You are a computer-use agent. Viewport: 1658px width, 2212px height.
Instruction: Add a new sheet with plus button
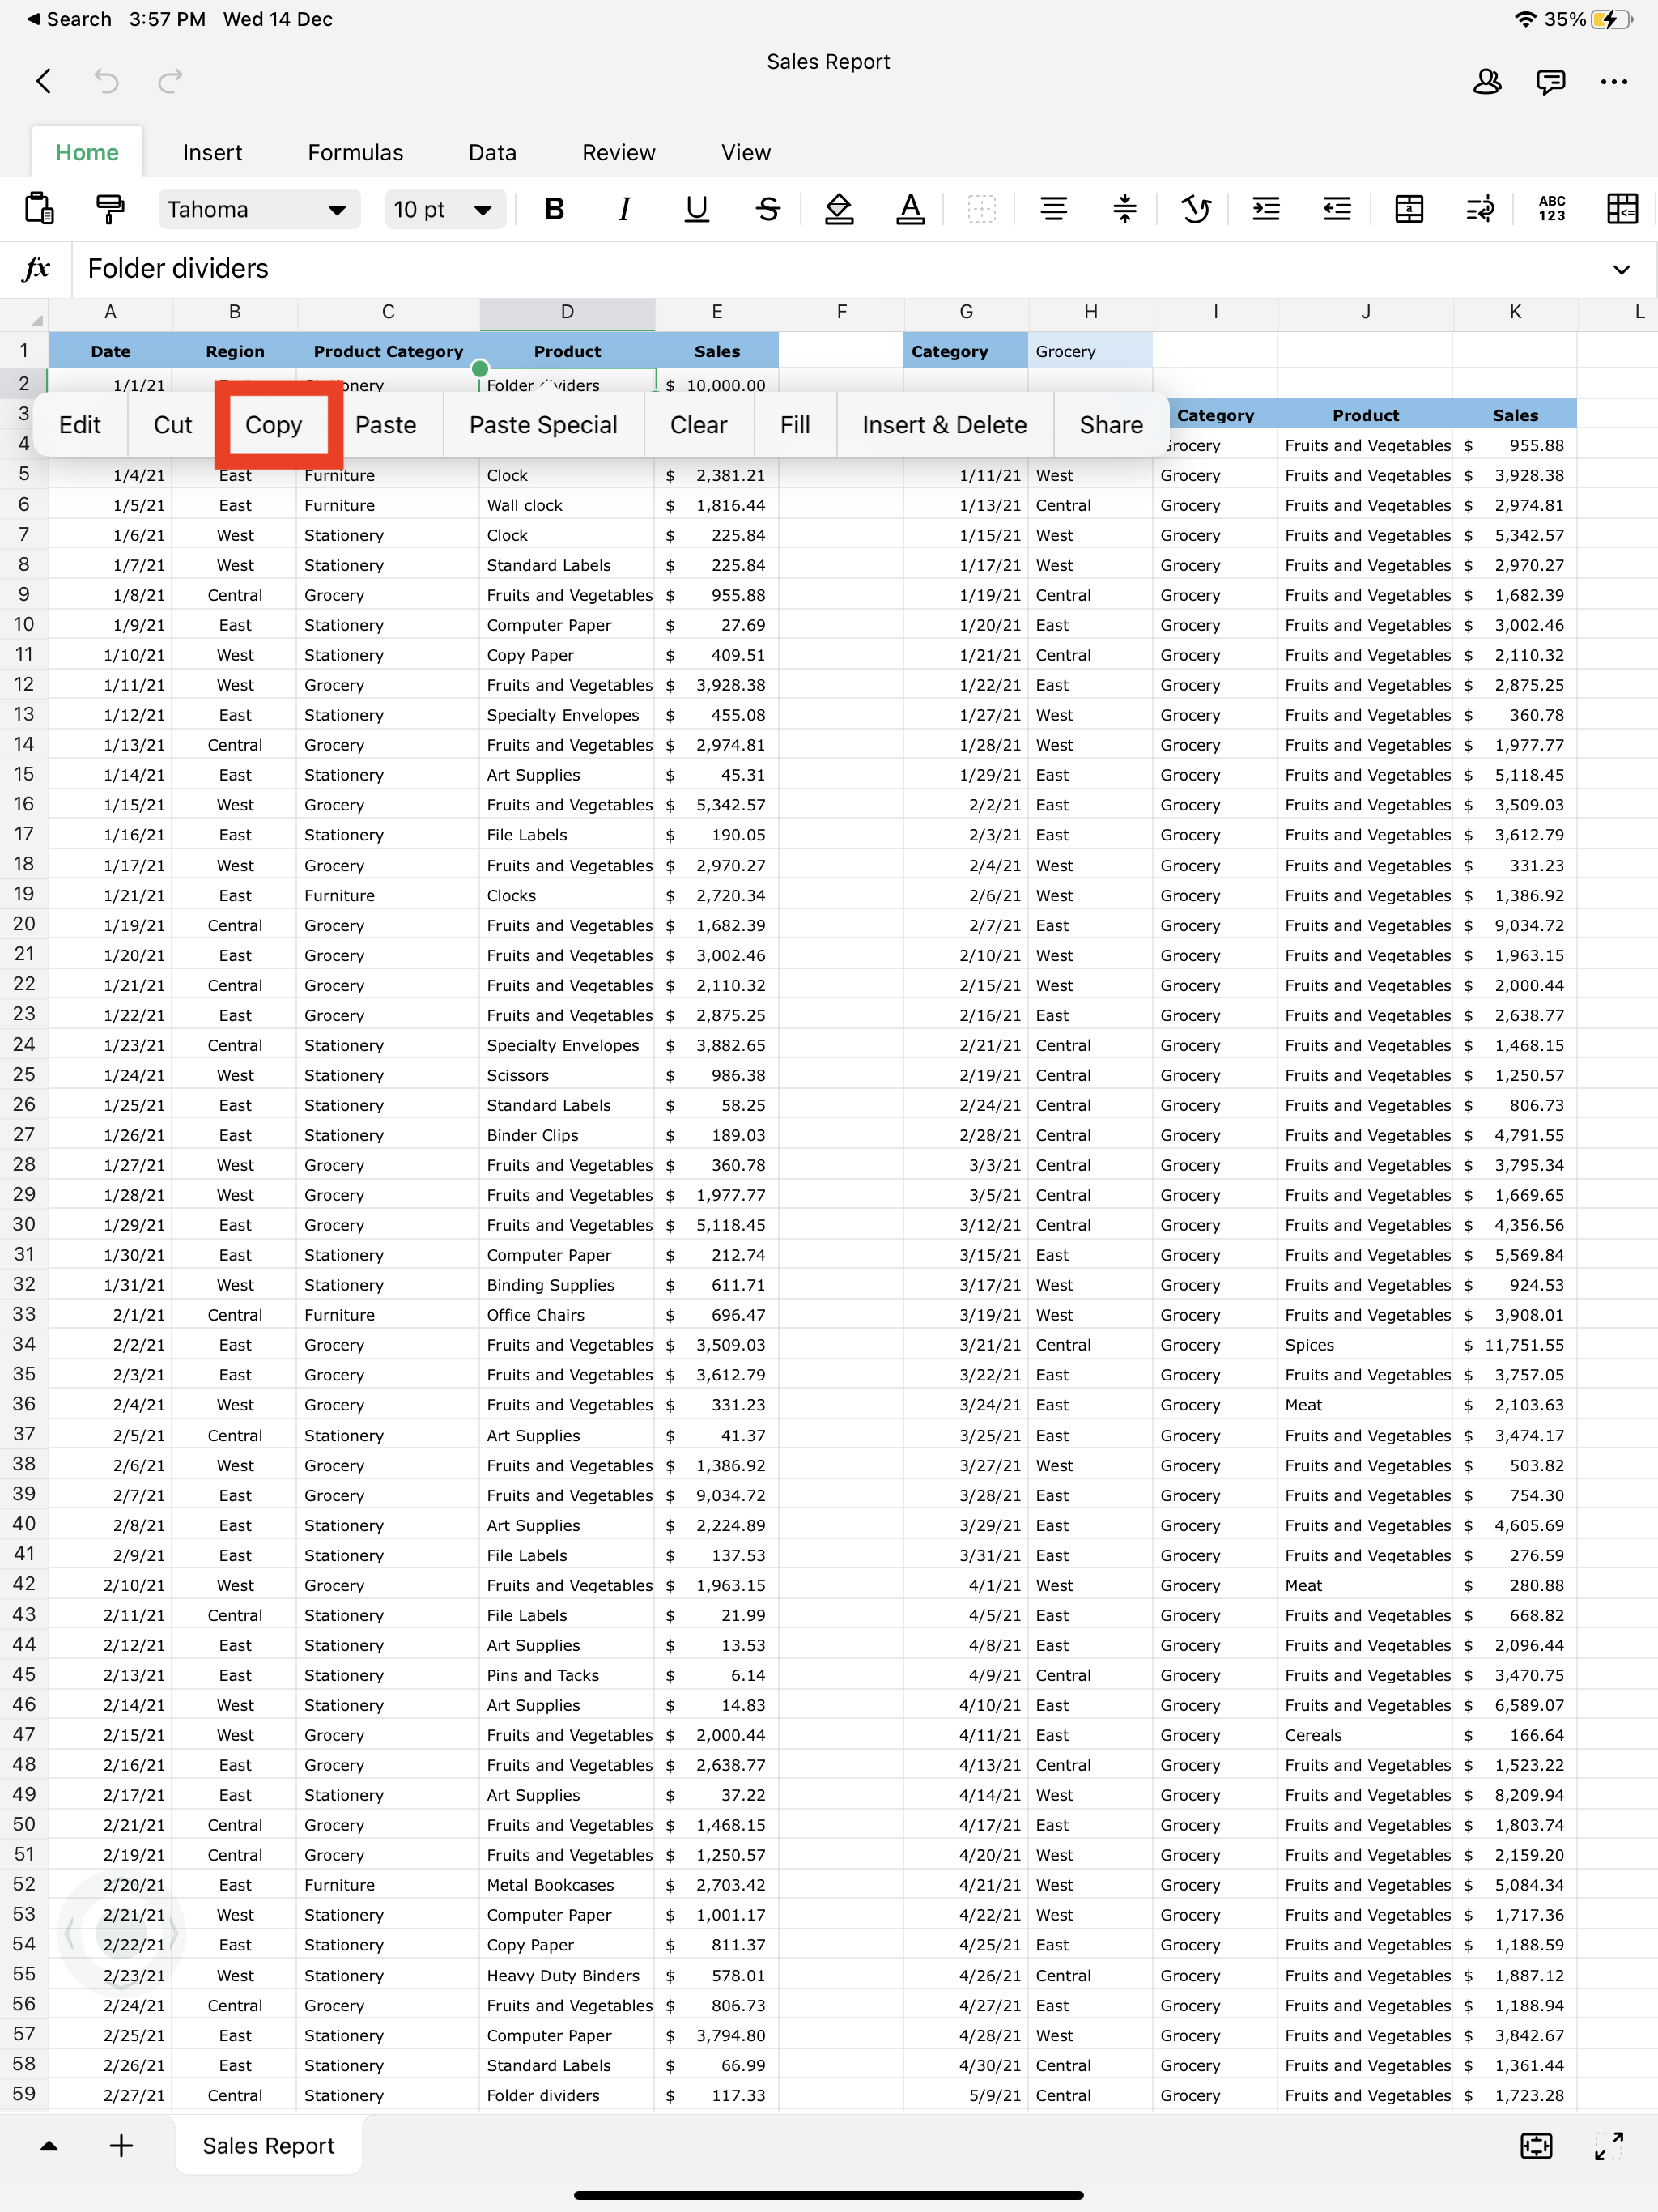coord(121,2146)
